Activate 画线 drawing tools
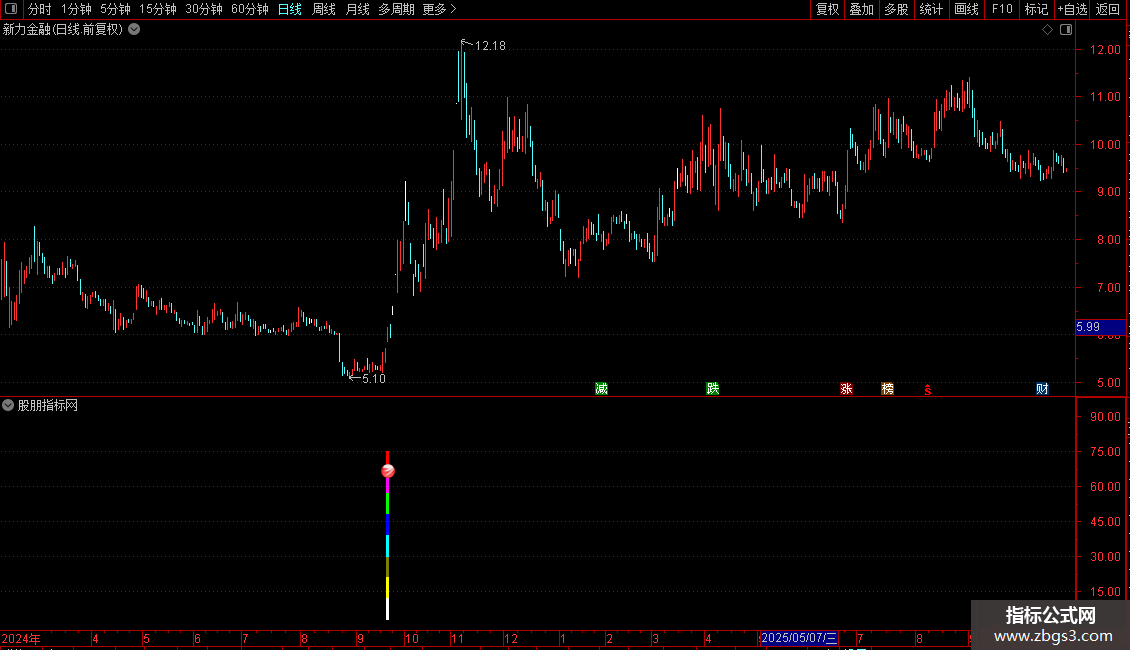The width and height of the screenshot is (1130, 650). 966,9
